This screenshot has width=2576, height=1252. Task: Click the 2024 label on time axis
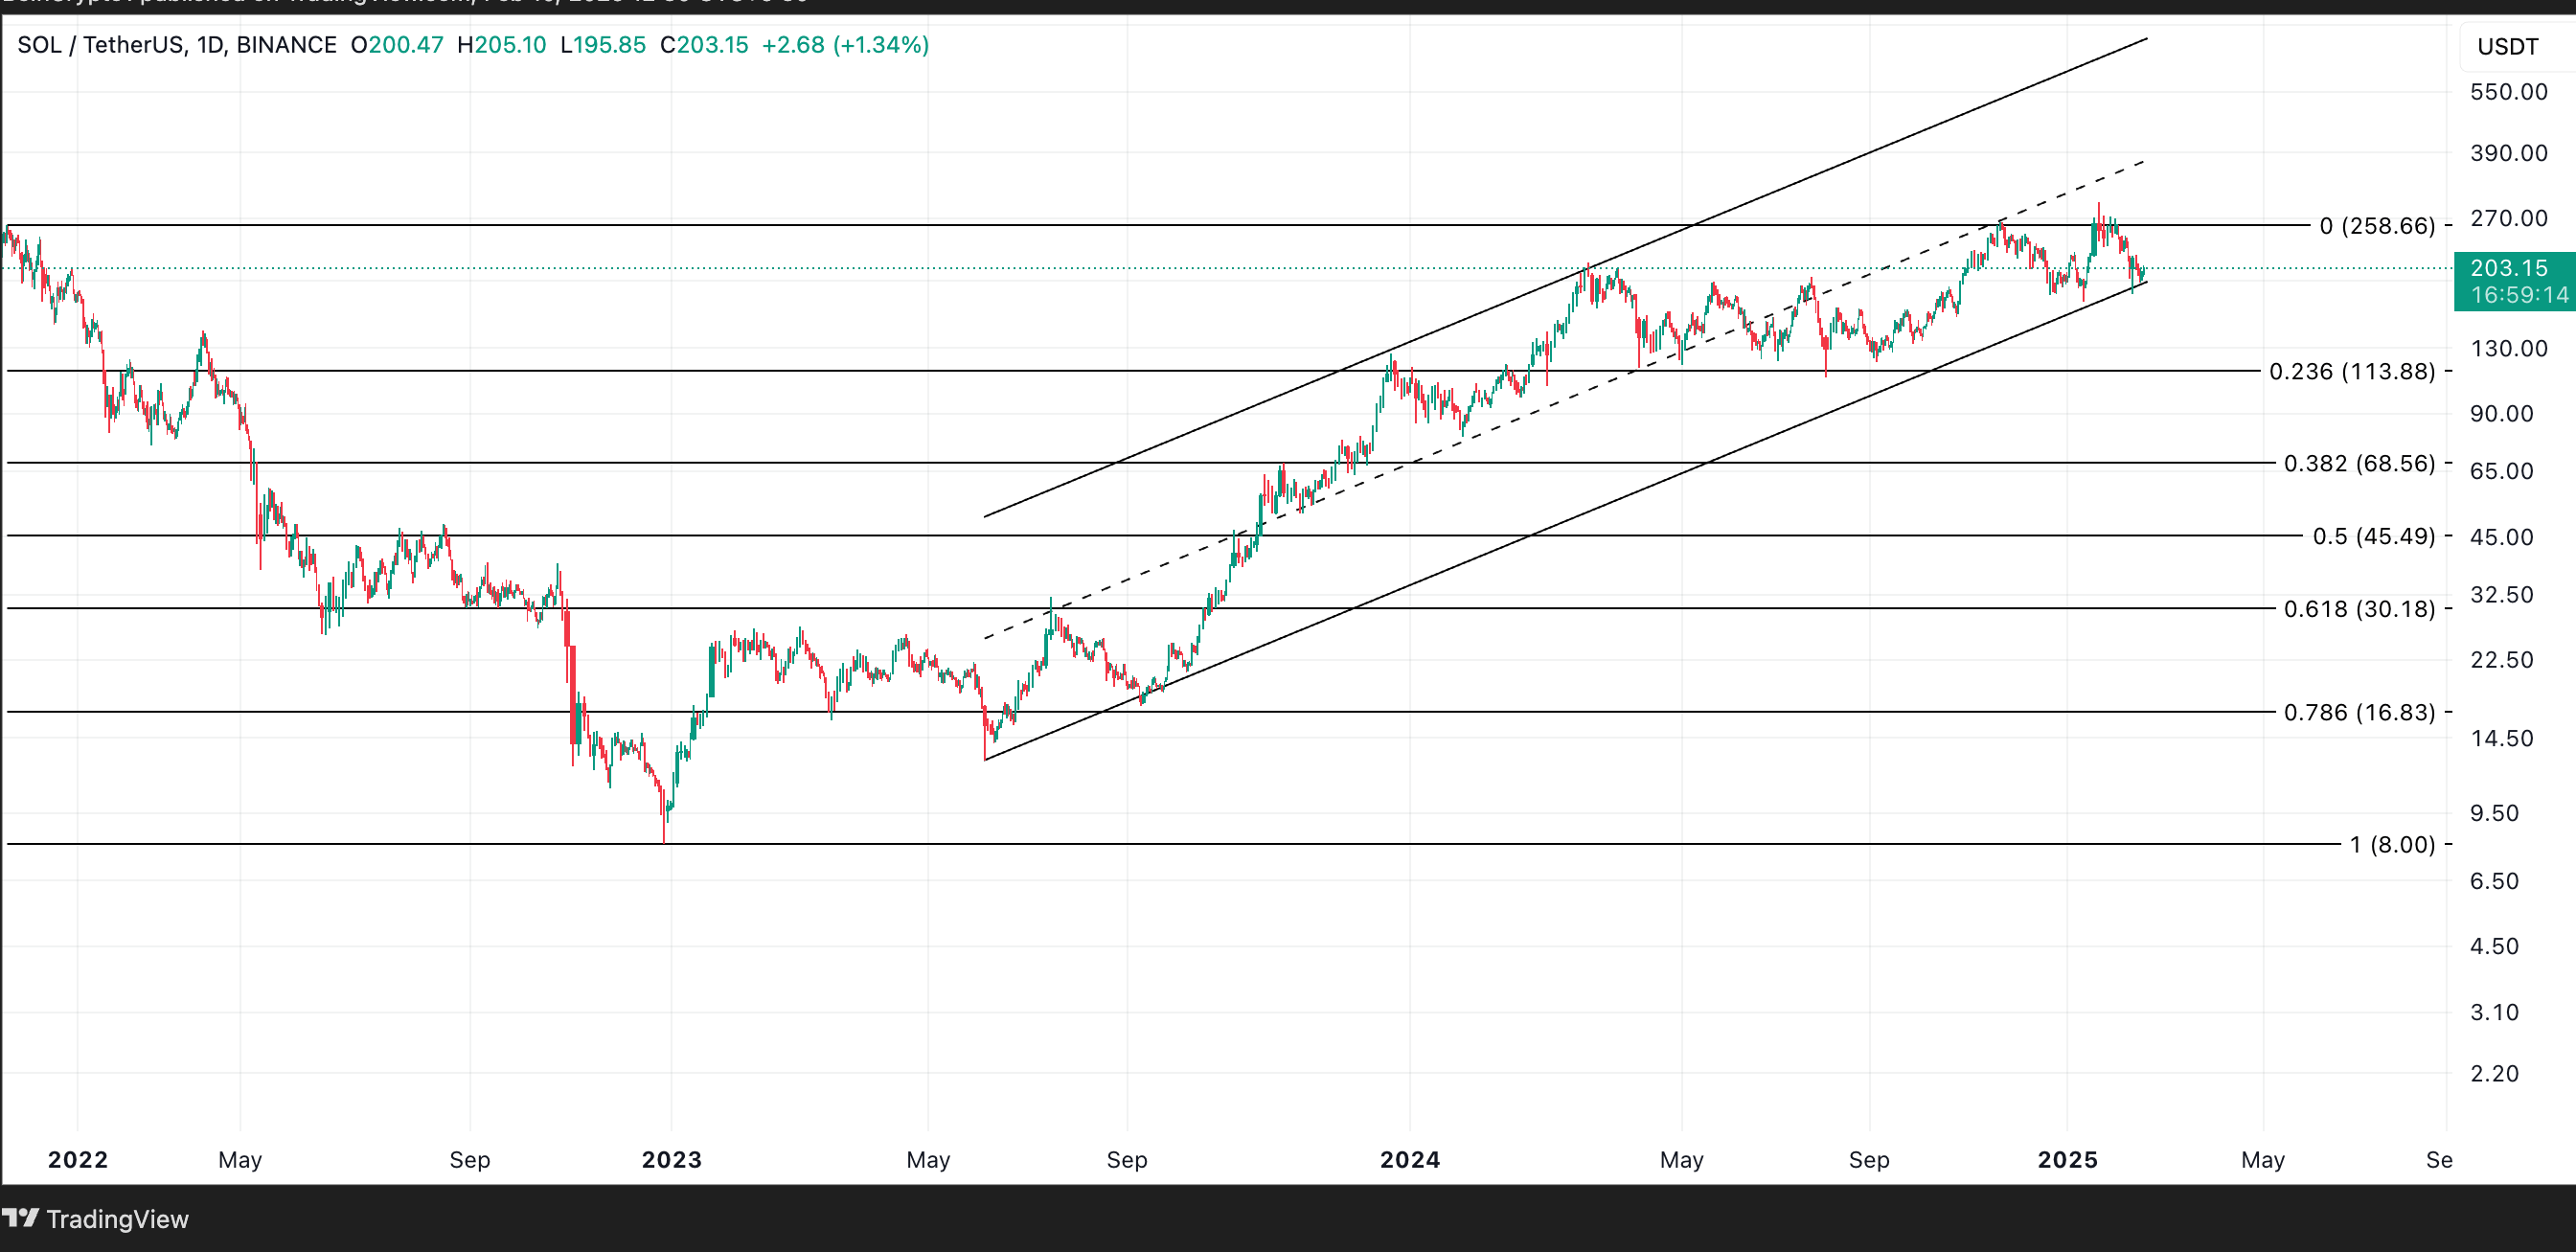pyautogui.click(x=1410, y=1160)
